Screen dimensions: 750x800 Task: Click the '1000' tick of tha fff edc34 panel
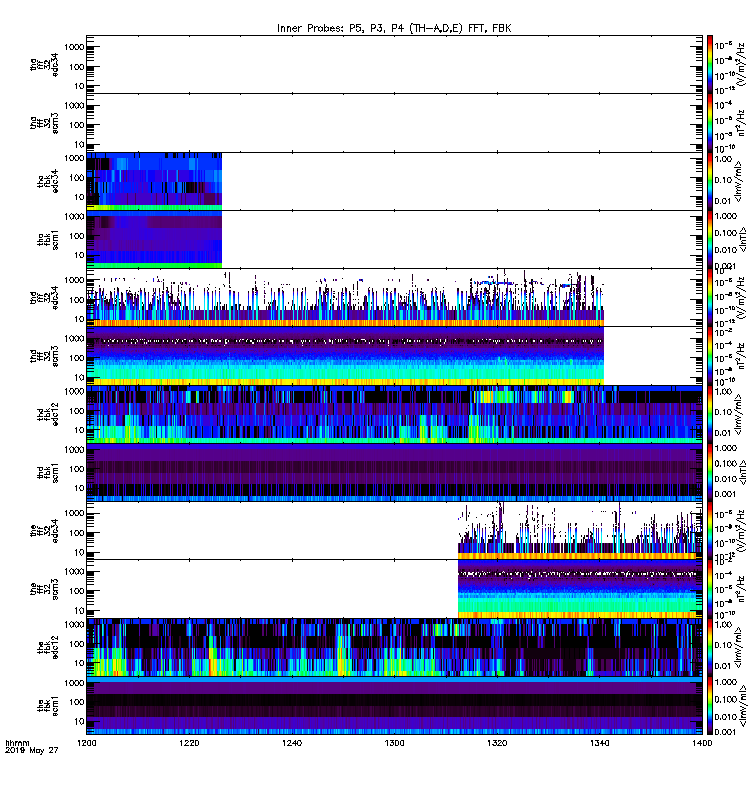[x=74, y=47]
